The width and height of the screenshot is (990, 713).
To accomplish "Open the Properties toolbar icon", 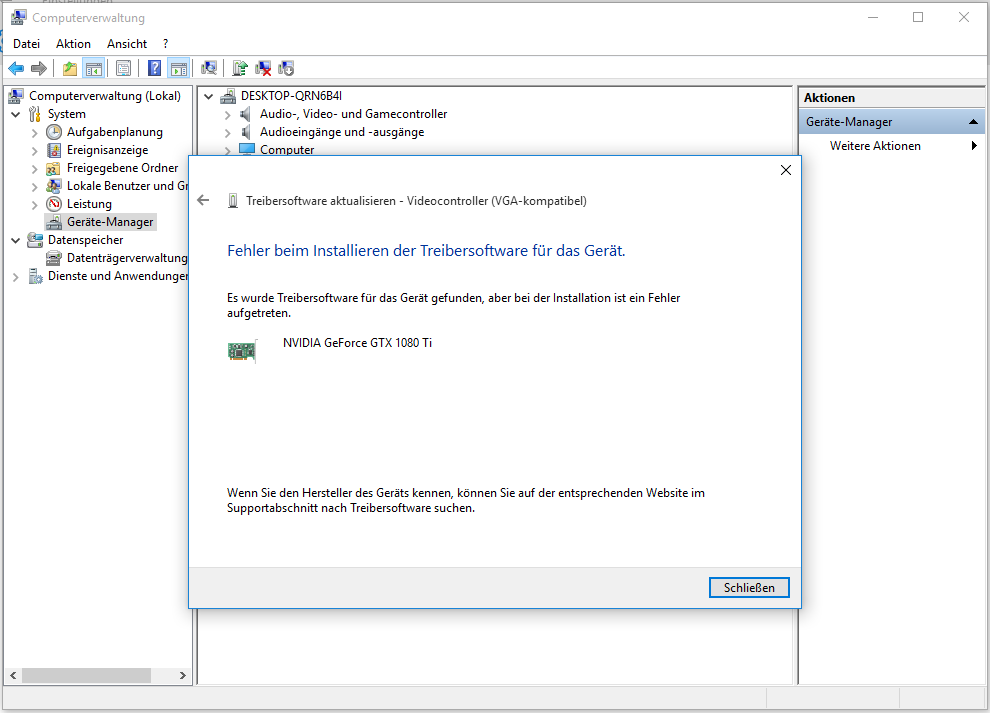I will [124, 68].
